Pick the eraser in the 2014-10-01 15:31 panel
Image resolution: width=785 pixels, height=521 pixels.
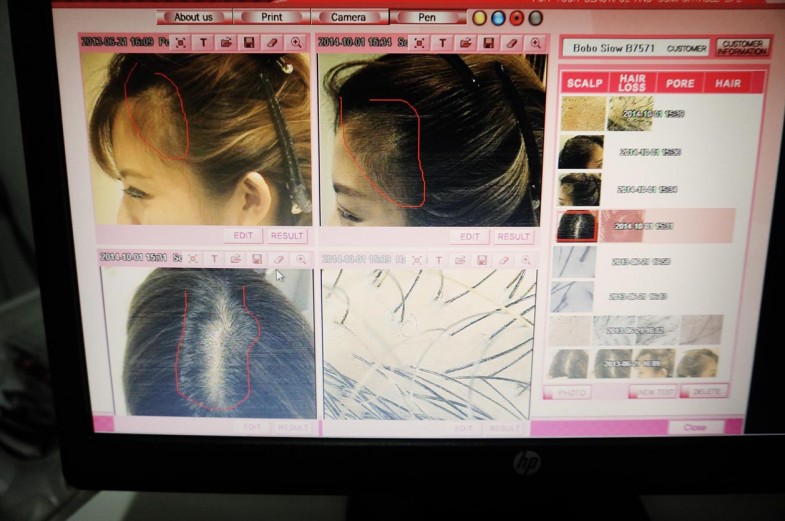pyautogui.click(x=279, y=259)
